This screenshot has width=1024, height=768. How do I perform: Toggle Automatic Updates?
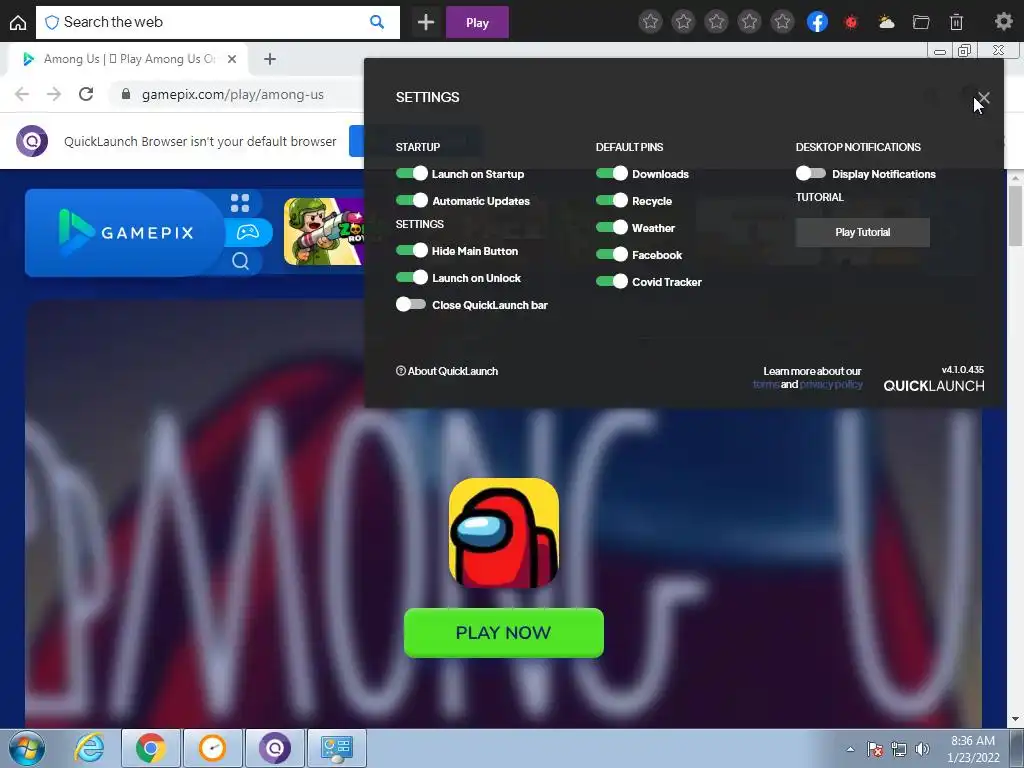[x=411, y=200]
